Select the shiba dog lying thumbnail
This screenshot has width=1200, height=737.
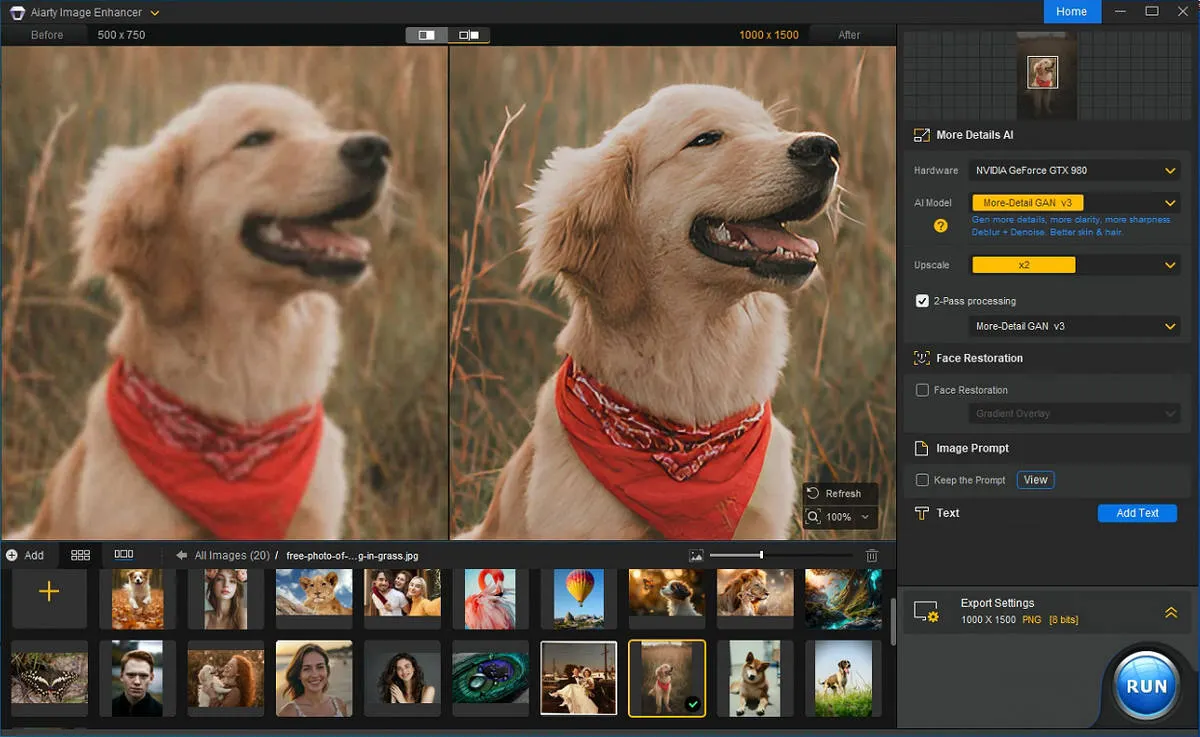click(755, 679)
